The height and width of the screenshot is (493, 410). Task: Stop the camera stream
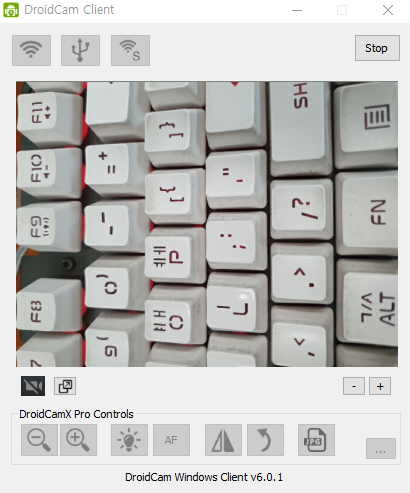377,48
